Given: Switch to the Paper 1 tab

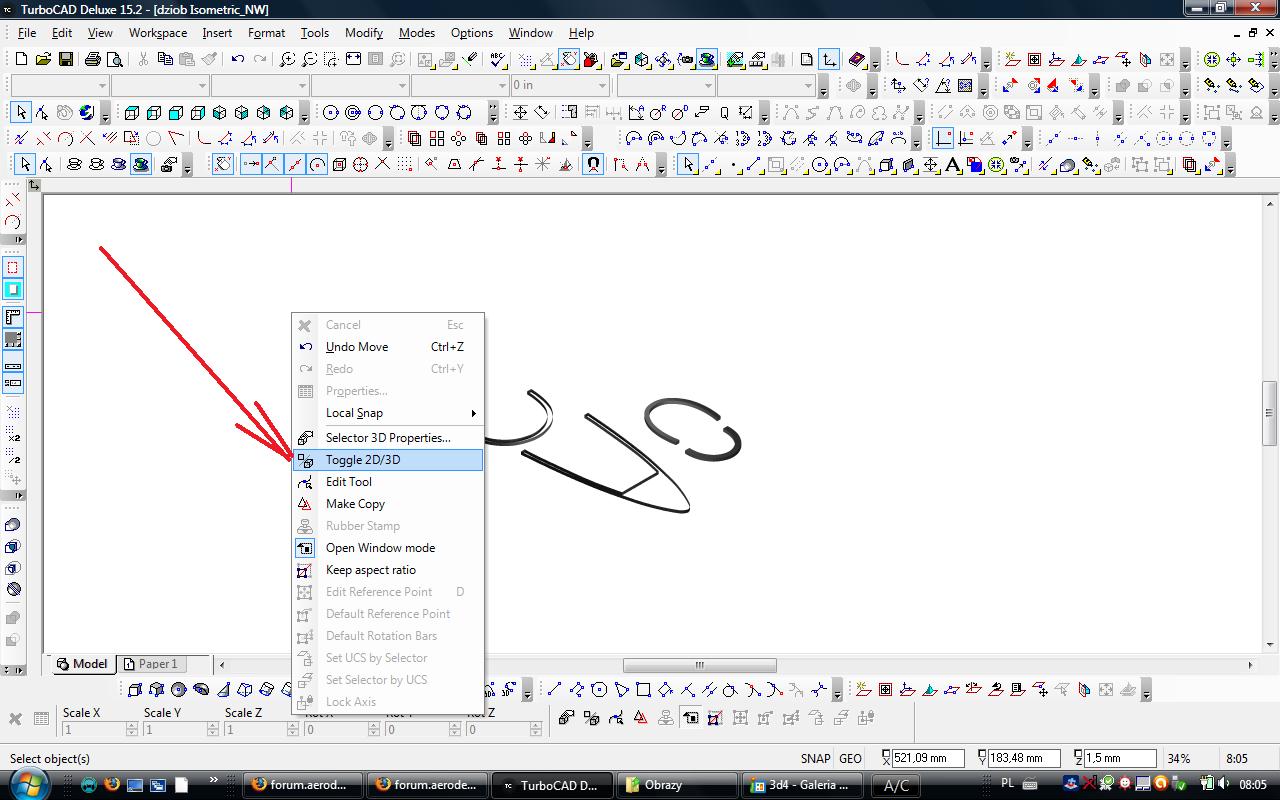Looking at the screenshot, I should click(x=150, y=664).
